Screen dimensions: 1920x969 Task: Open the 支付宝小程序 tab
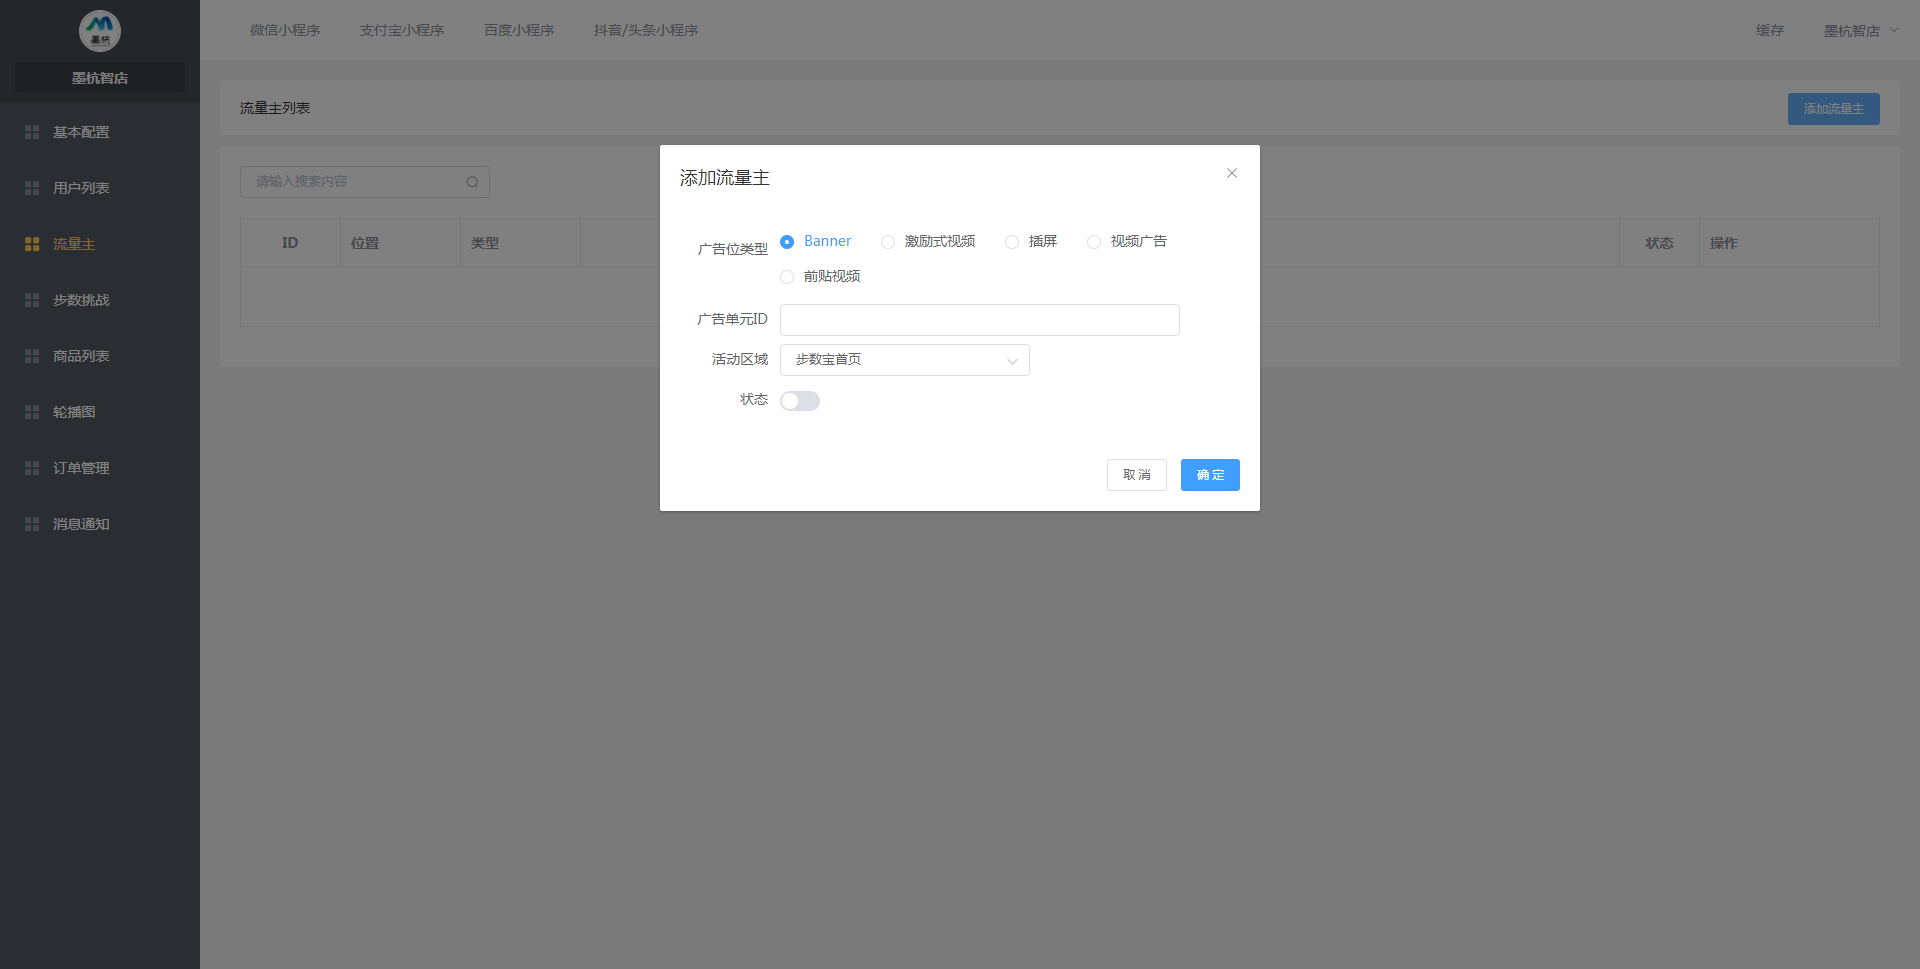(x=402, y=30)
